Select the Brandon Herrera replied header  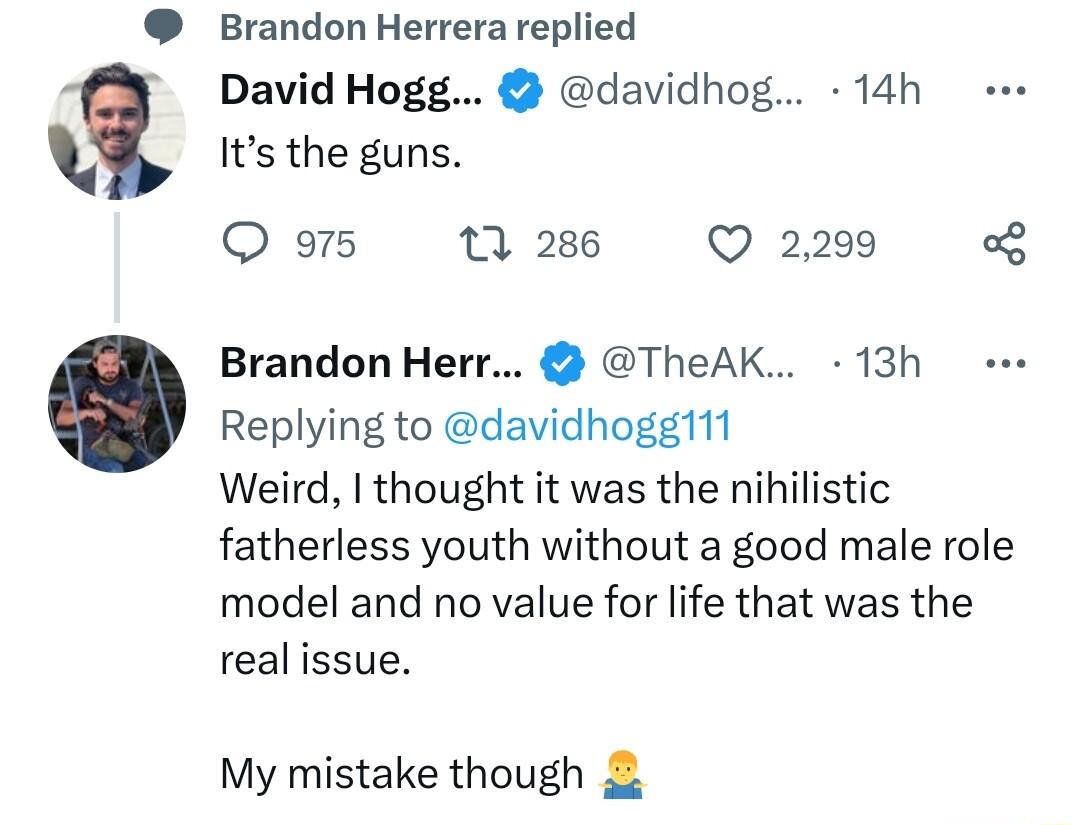(430, 26)
